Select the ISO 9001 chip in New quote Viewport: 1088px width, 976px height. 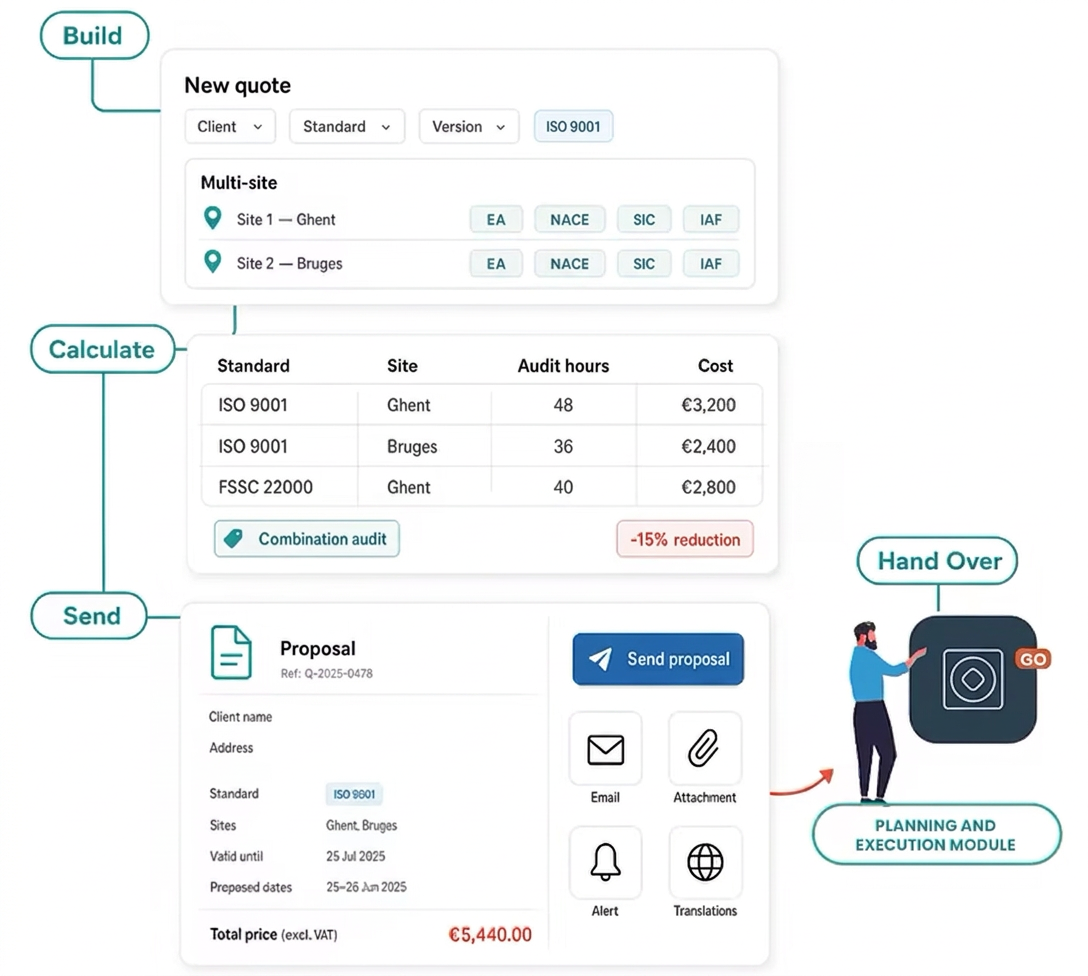(x=573, y=127)
